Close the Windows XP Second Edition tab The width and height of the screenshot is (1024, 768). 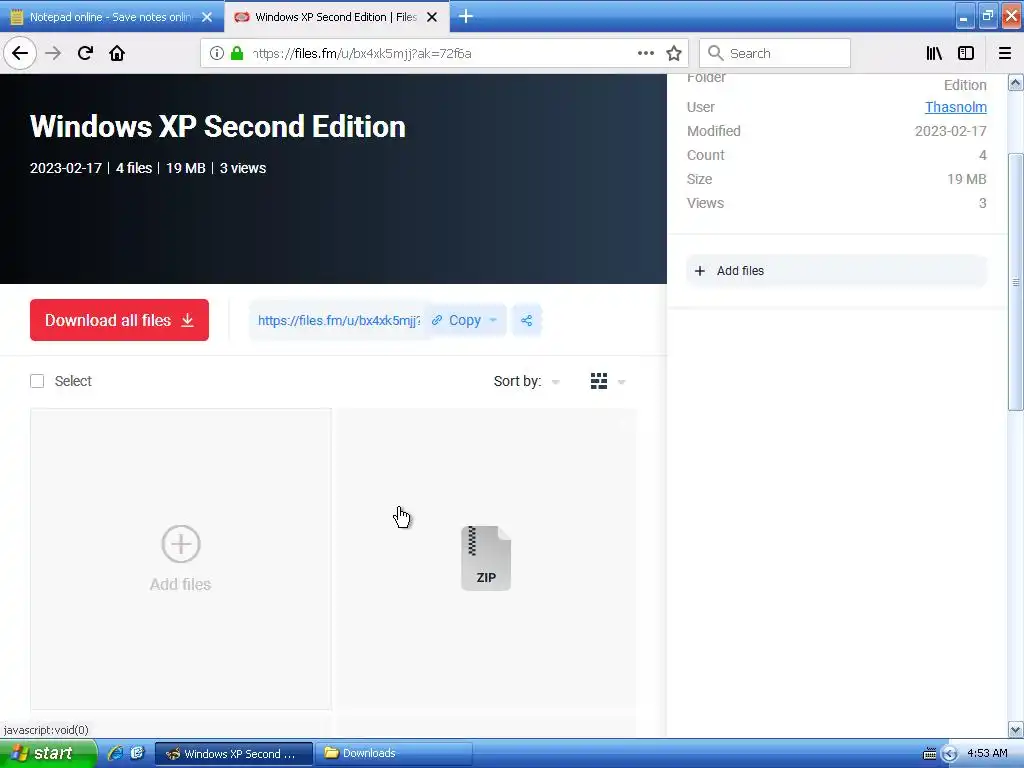432,17
